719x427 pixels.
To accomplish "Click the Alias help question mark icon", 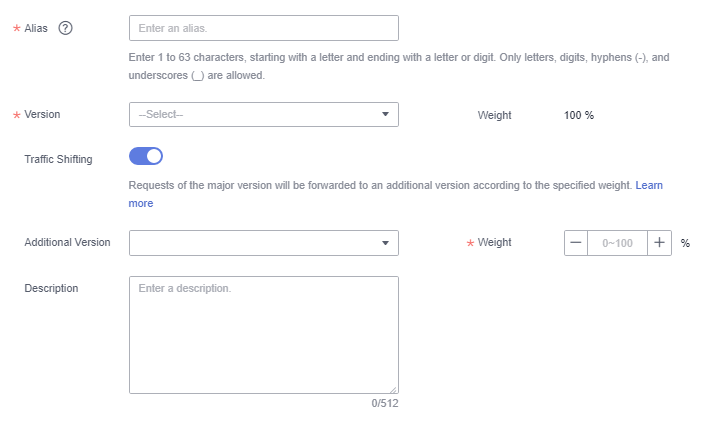I will click(x=65, y=28).
